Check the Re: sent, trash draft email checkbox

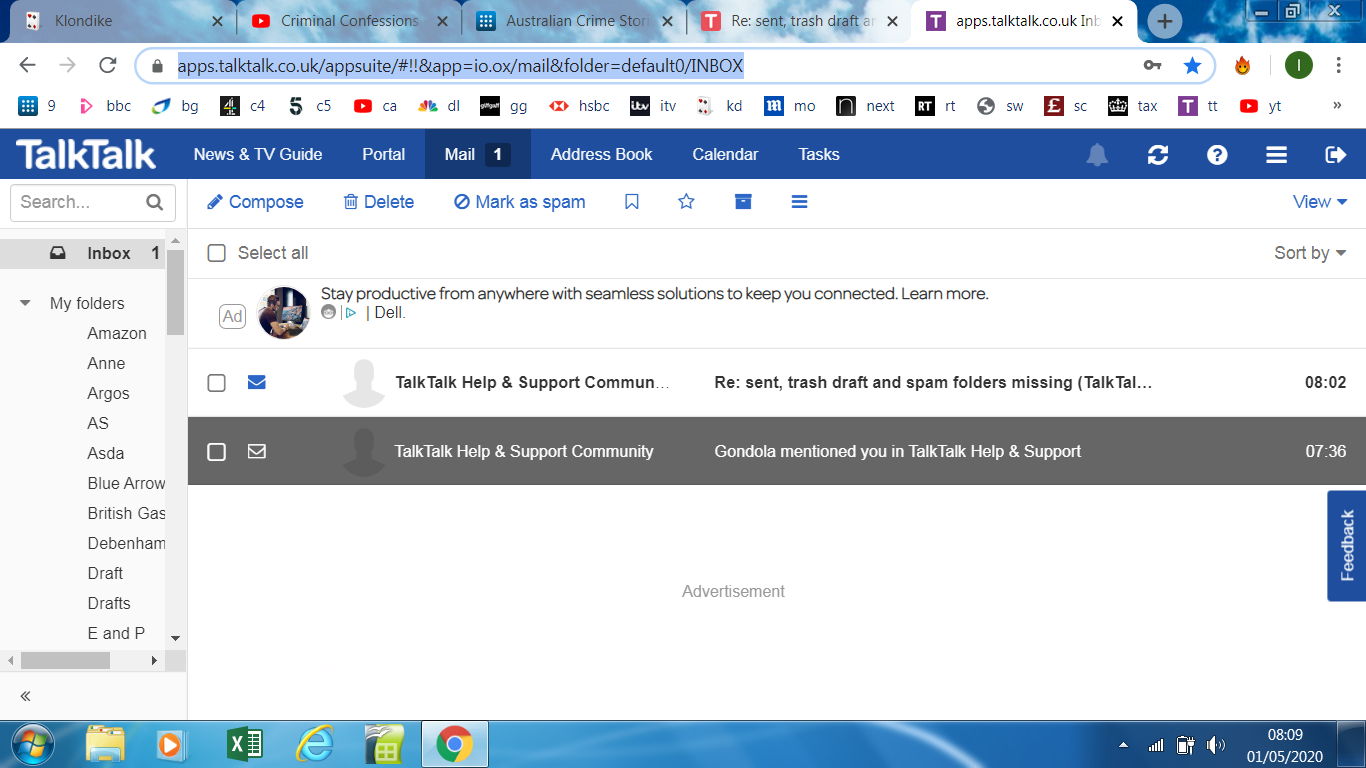(216, 382)
